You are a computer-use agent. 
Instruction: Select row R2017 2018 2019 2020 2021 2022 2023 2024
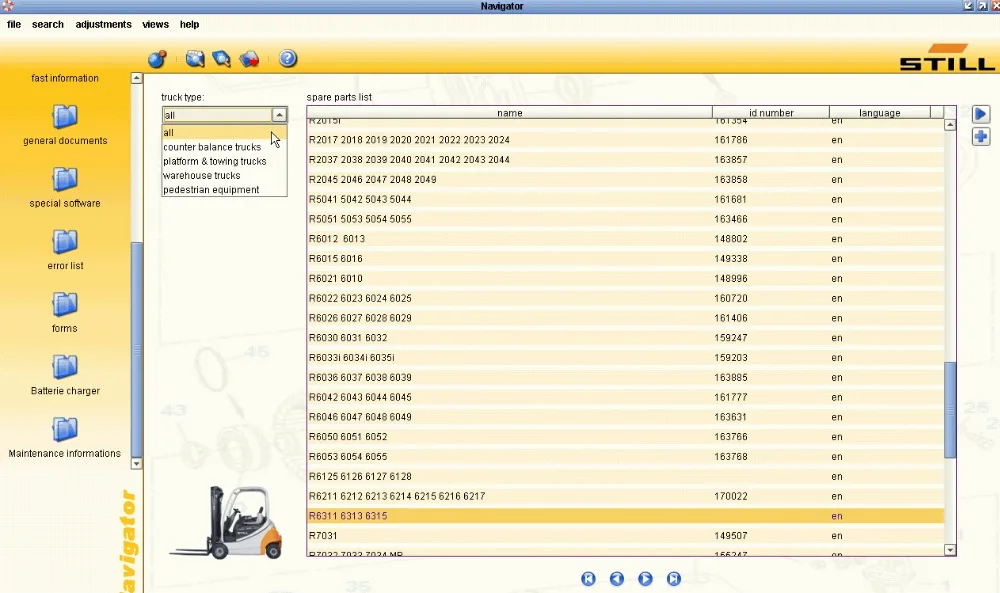tap(625, 140)
